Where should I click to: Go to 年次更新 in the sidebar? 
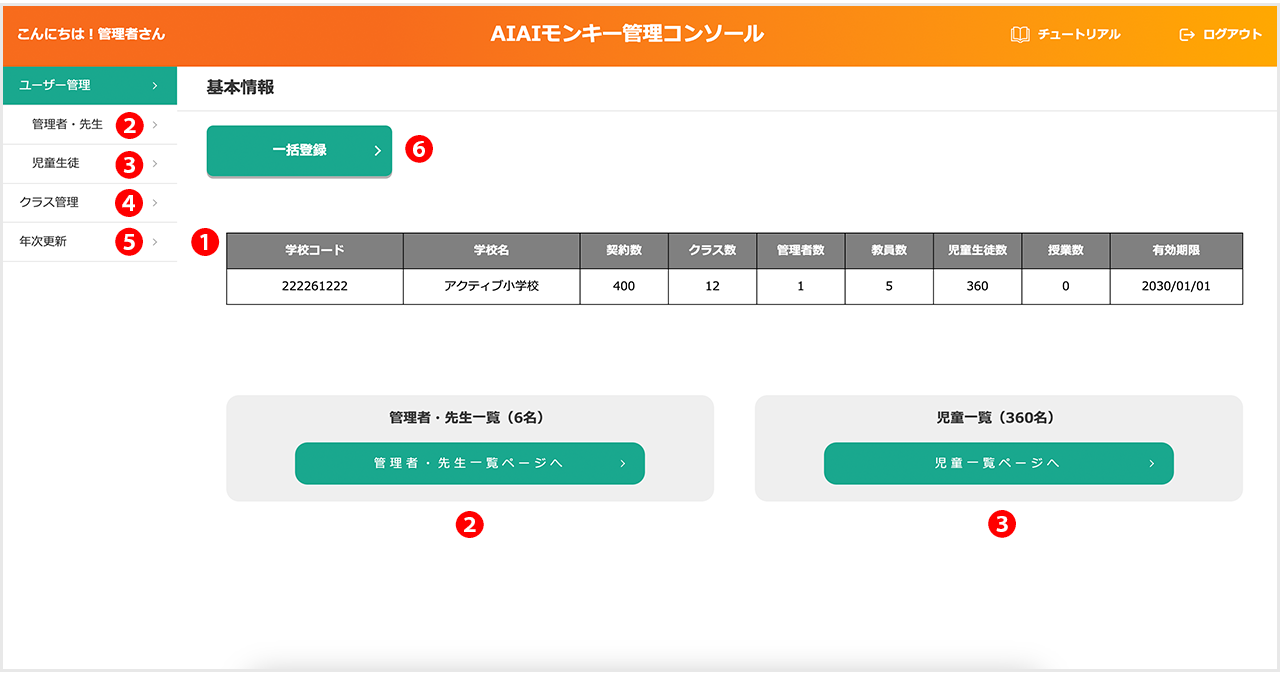43,241
